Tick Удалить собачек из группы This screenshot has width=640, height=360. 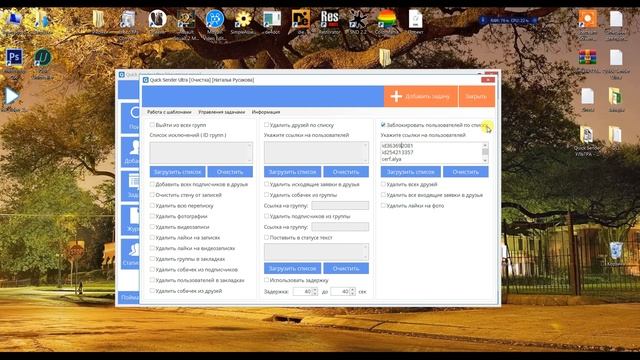coord(266,195)
